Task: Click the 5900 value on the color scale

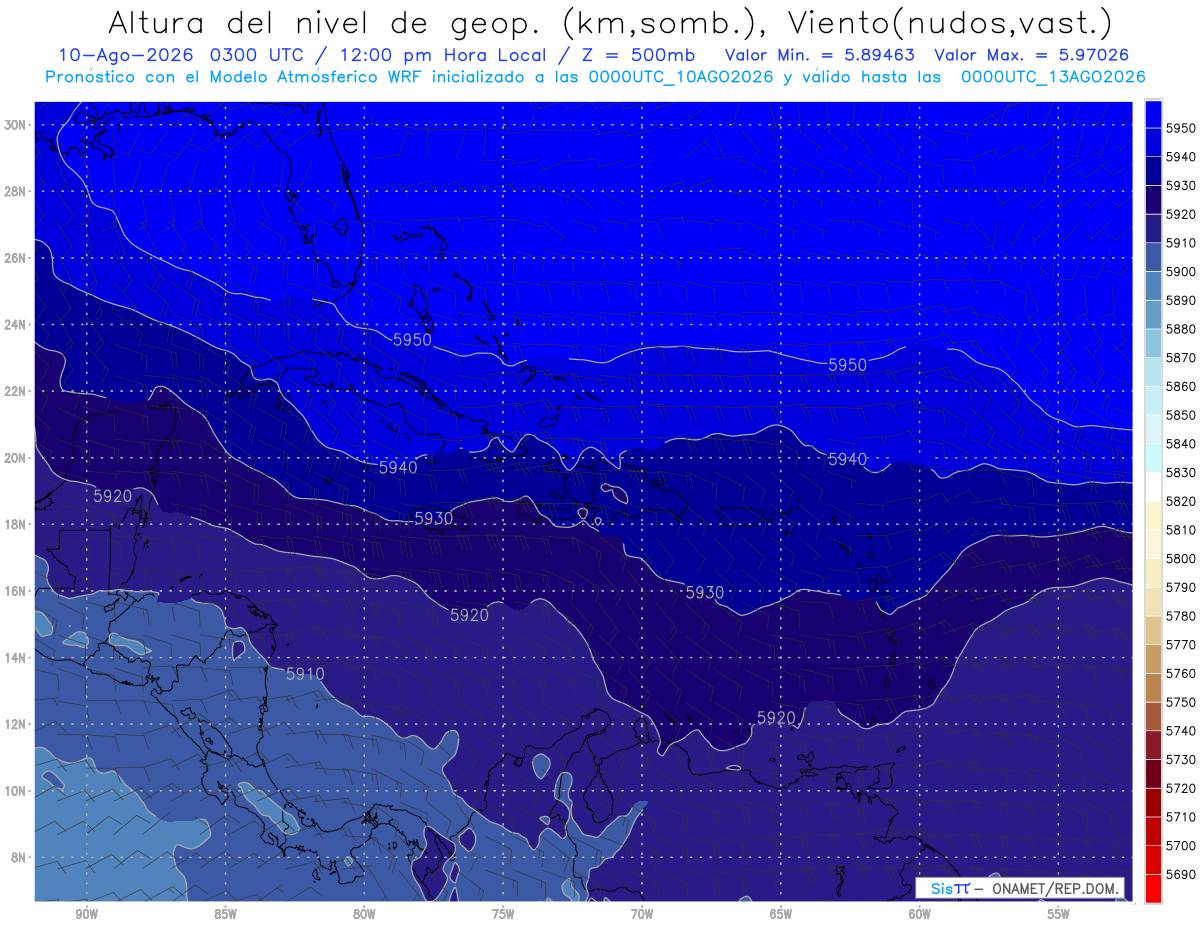Action: coord(1180,272)
